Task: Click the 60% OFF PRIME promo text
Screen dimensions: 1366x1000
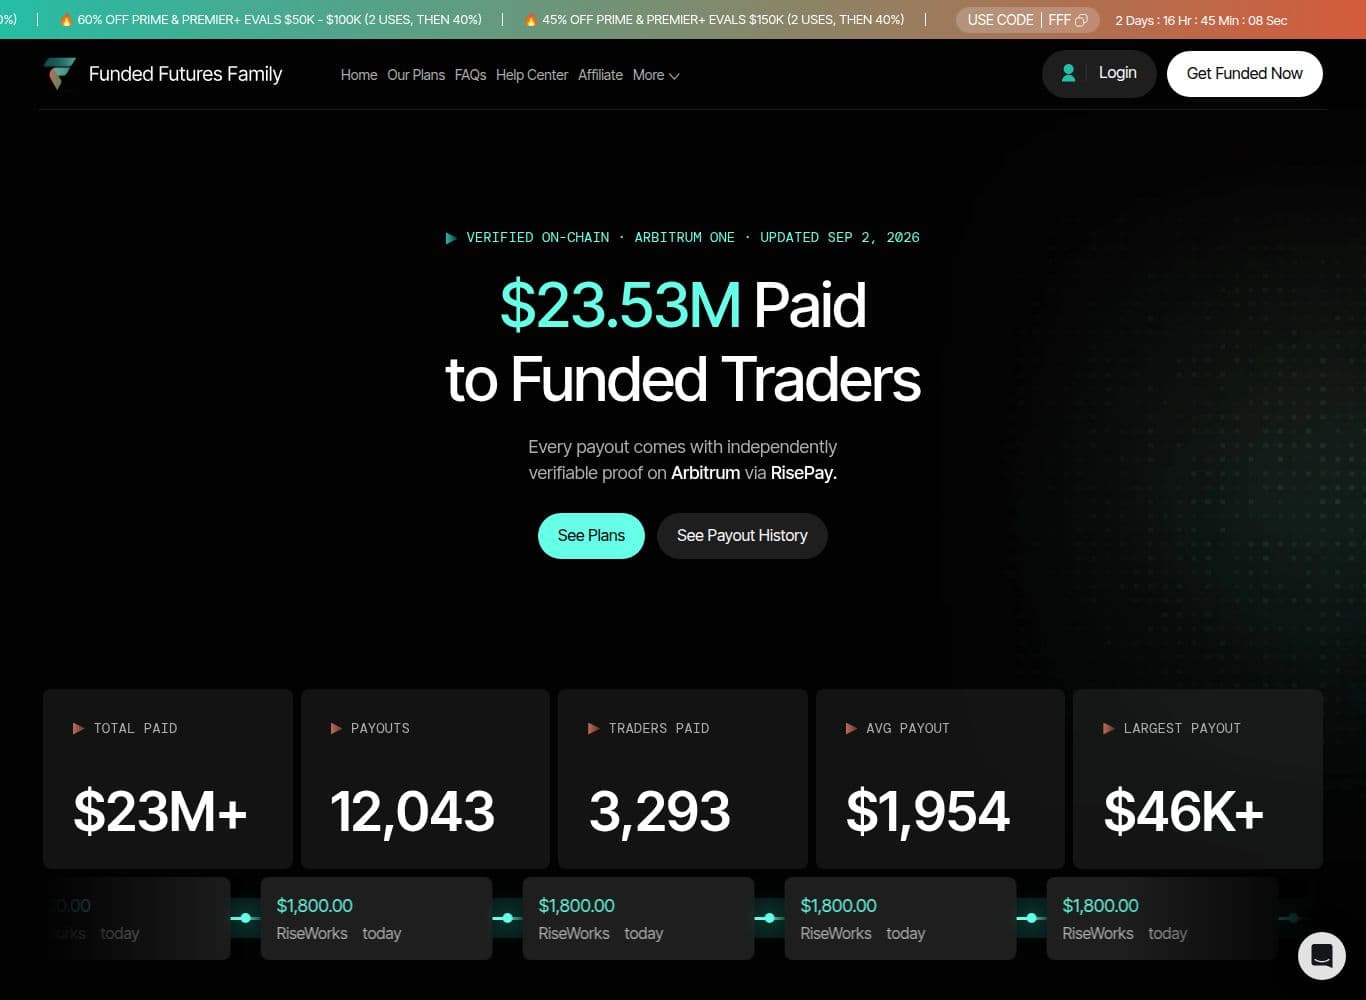Action: [x=280, y=20]
